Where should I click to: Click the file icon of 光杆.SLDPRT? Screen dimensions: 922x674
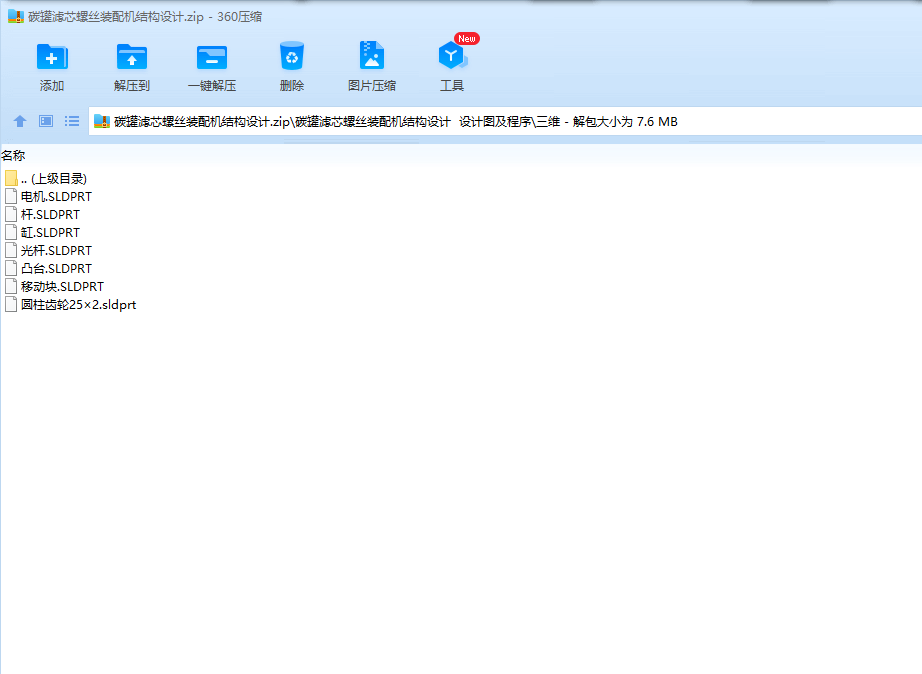[x=11, y=251]
